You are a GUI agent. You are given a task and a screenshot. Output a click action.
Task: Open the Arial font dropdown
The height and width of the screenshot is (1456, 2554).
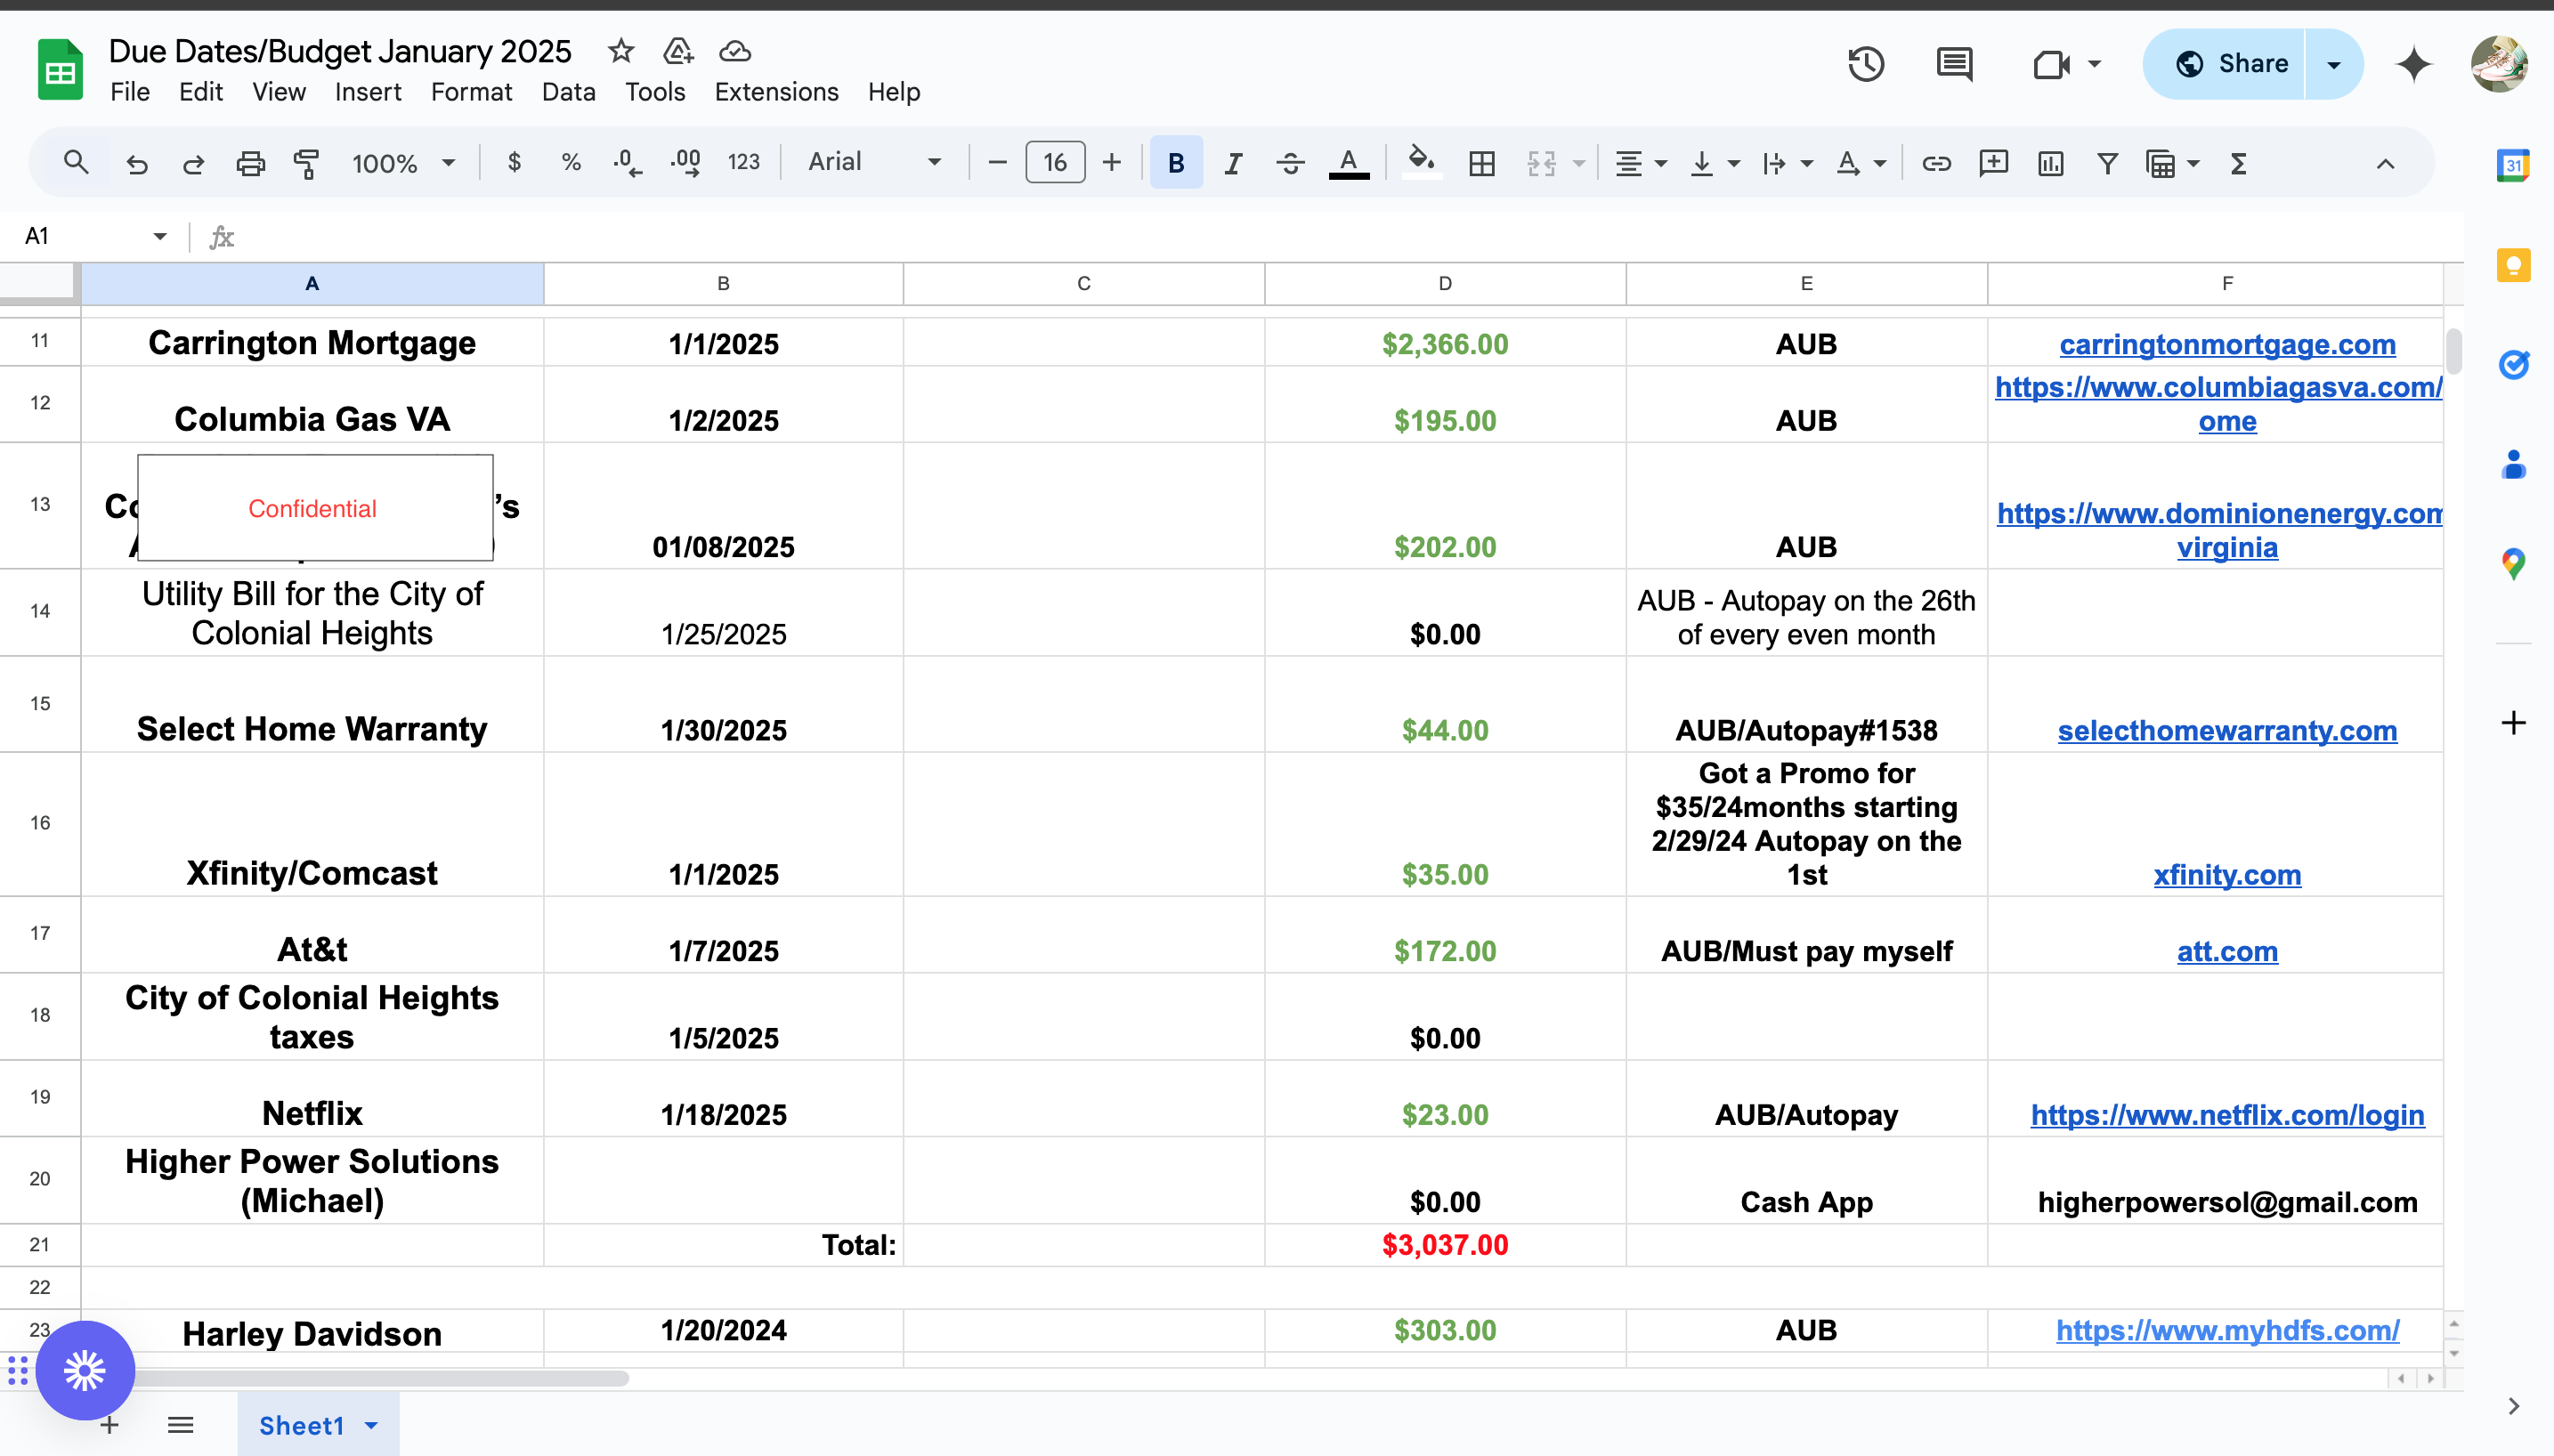(874, 162)
